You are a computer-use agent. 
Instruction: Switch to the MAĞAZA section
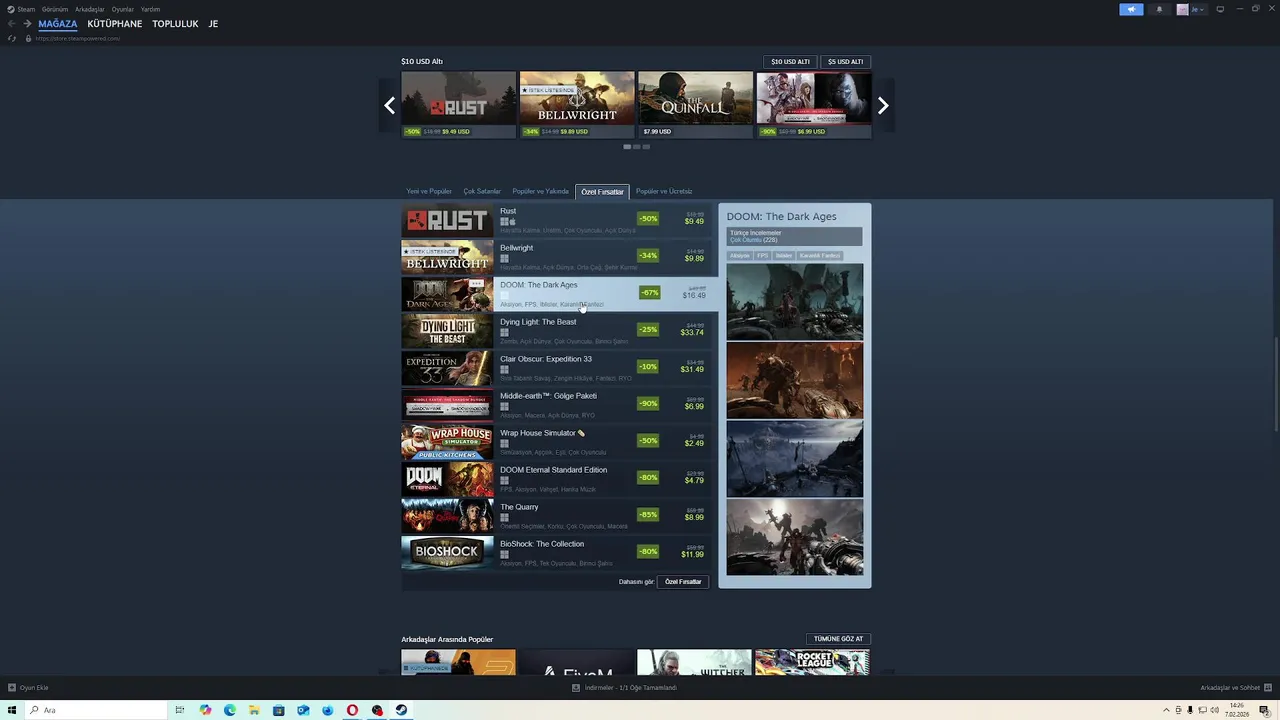pyautogui.click(x=58, y=24)
